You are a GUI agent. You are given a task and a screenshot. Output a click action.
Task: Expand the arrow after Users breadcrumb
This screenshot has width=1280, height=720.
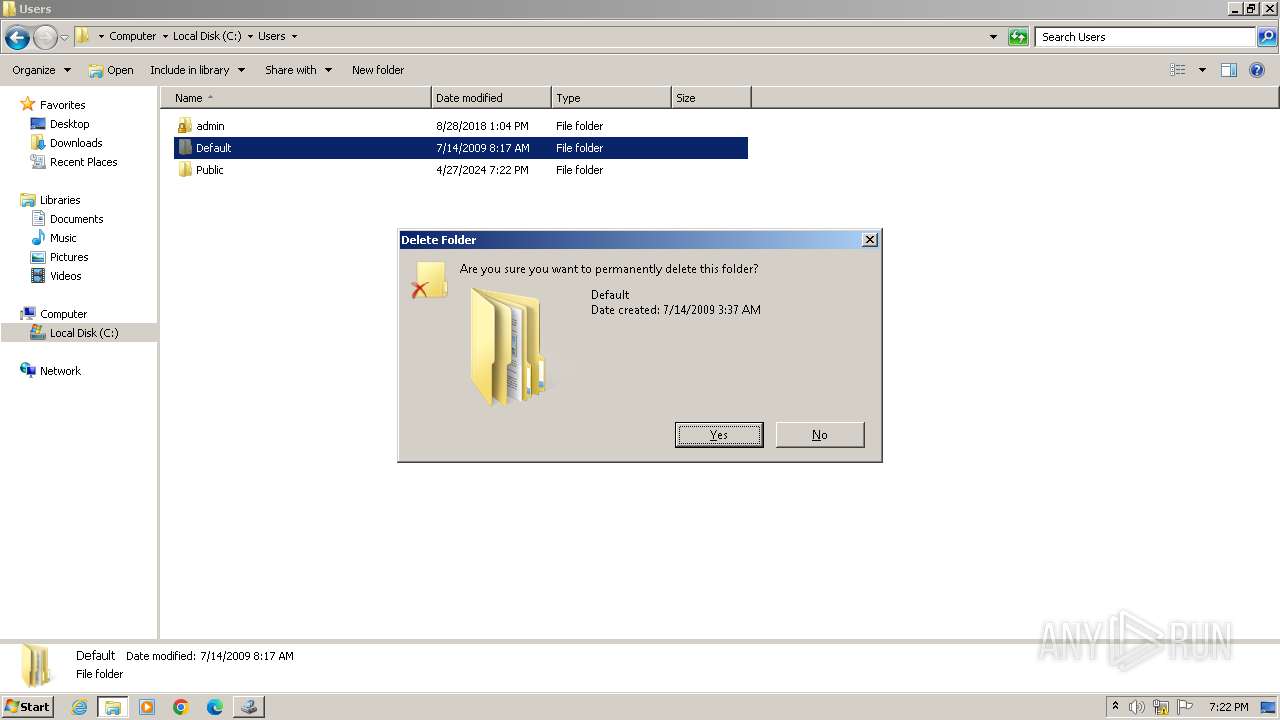[294, 36]
